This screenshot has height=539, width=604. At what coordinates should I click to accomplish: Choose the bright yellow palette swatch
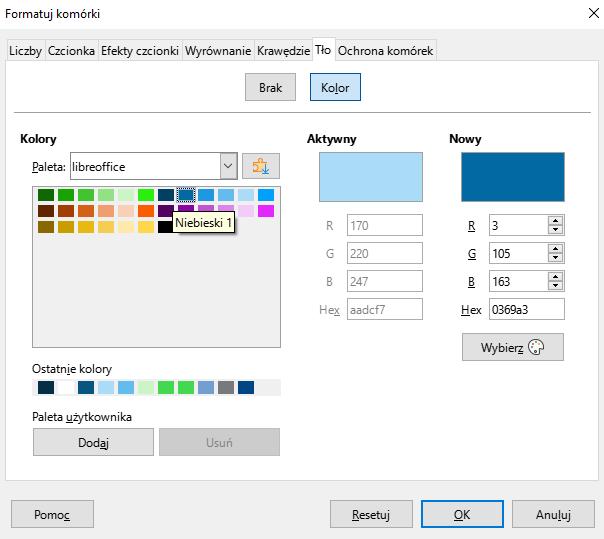(146, 227)
